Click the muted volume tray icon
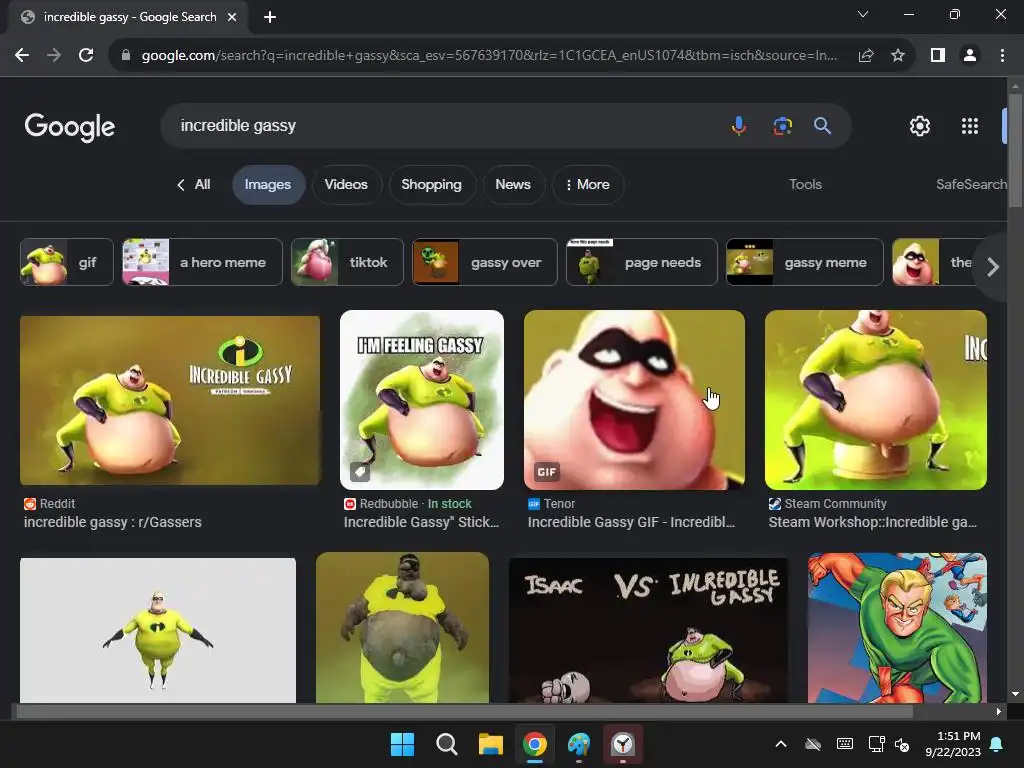Viewport: 1024px width, 768px height. (902, 744)
